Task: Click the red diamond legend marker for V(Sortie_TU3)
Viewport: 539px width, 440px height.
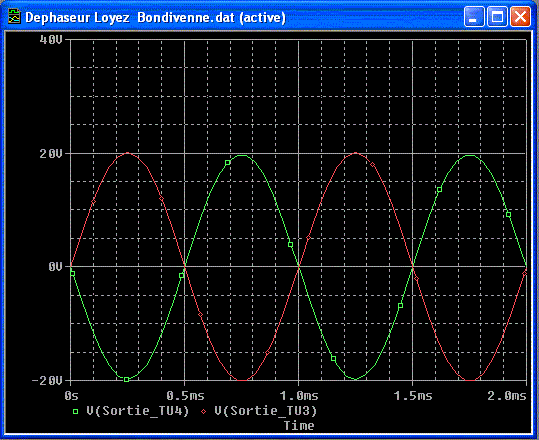Action: coord(204,411)
